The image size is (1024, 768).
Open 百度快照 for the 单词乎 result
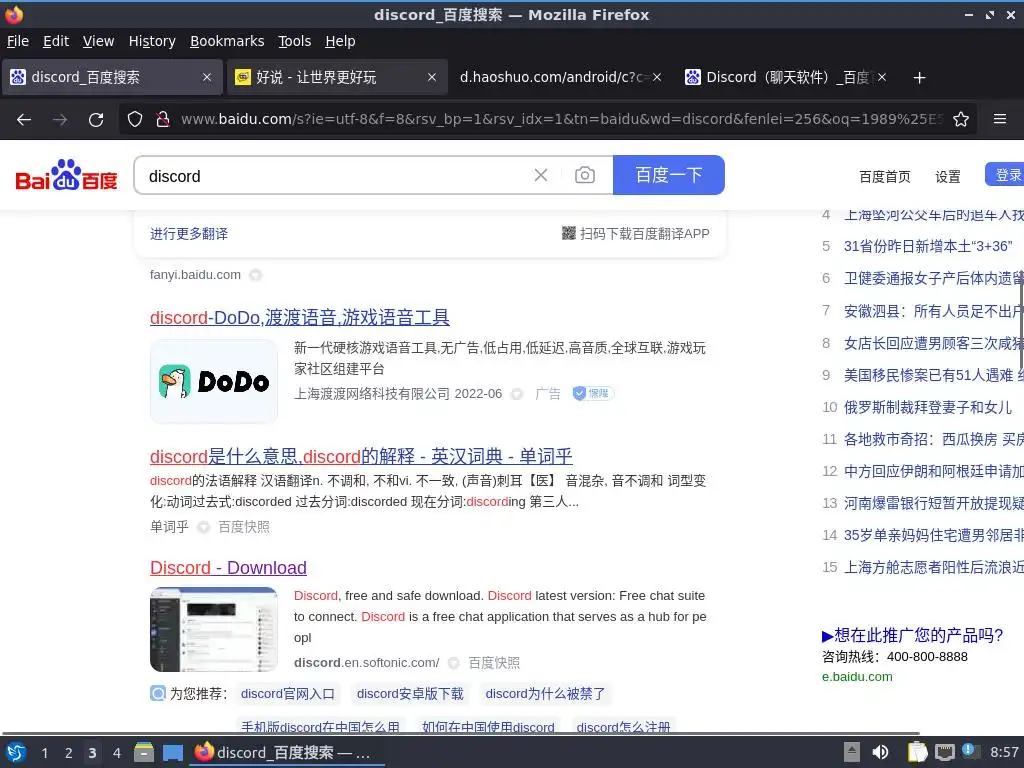[x=244, y=526]
